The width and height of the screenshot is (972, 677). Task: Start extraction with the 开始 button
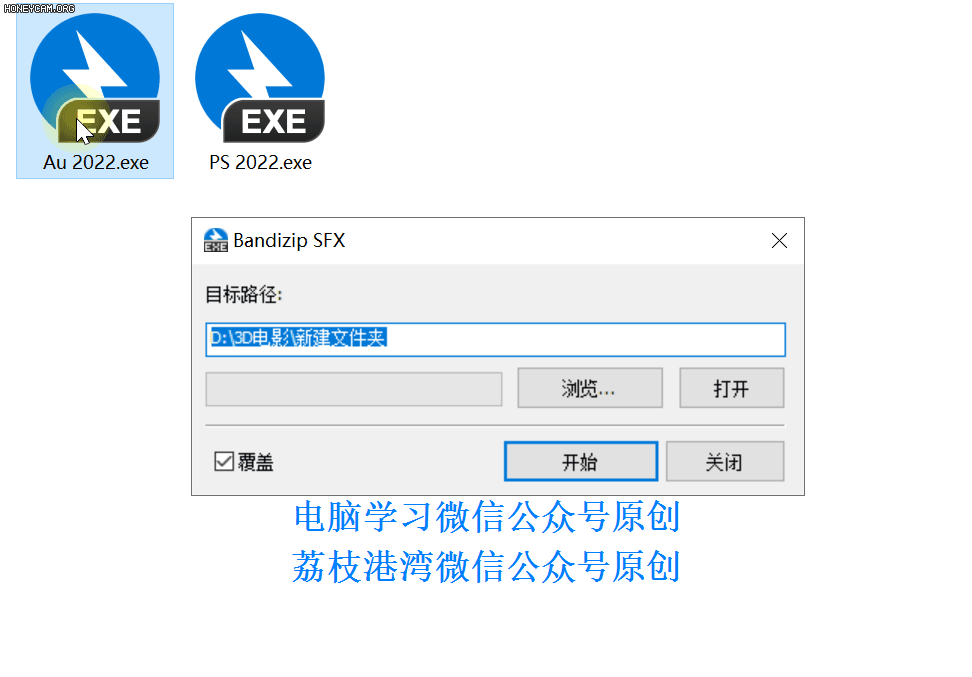pyautogui.click(x=581, y=461)
